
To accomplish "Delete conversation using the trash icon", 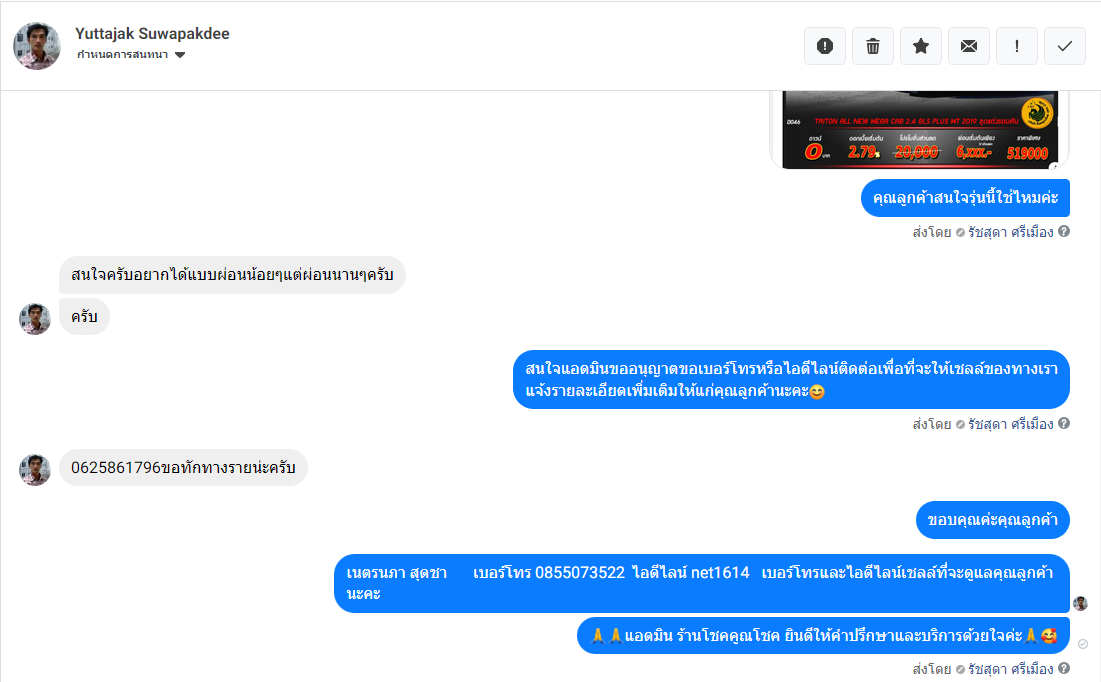I will click(x=873, y=46).
